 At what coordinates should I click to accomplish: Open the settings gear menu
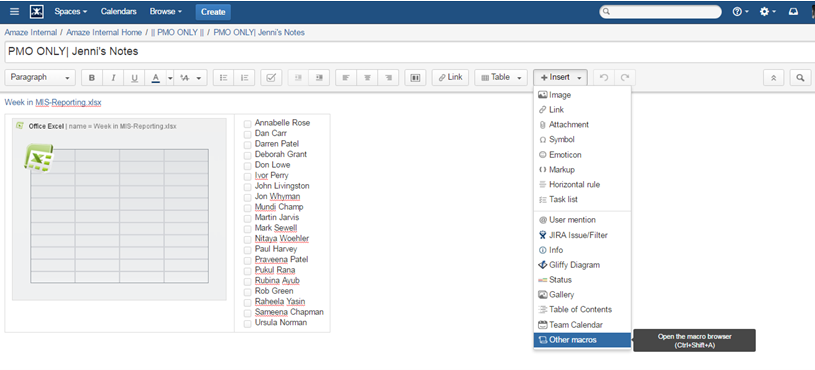click(767, 11)
